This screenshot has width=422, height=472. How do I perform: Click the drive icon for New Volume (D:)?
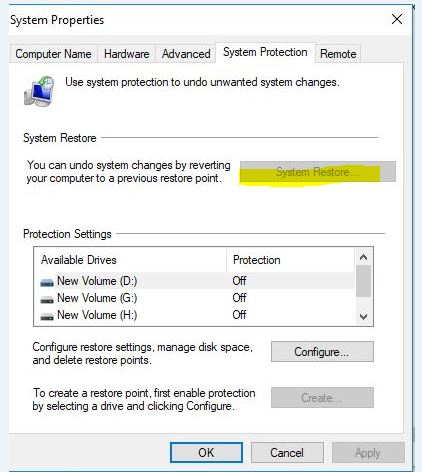click(47, 282)
